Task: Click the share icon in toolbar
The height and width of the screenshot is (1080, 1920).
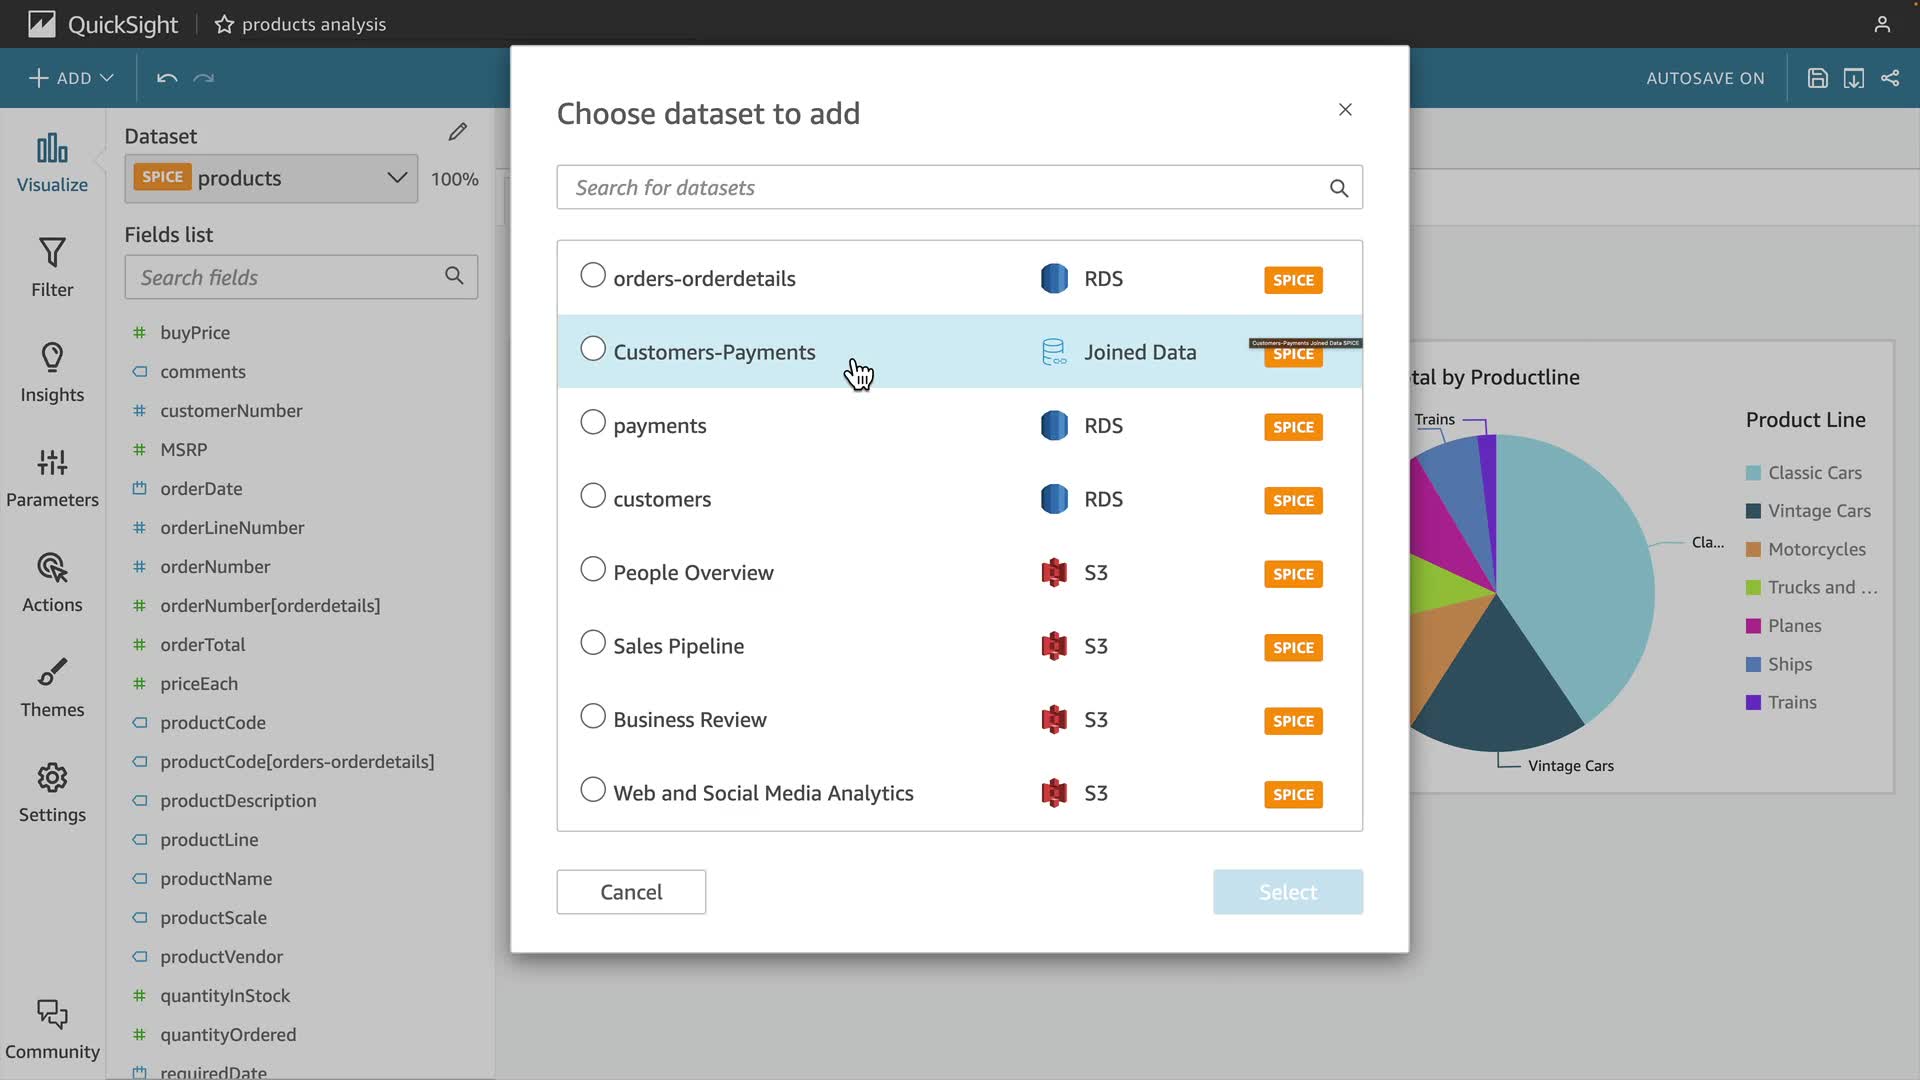Action: pos(1890,78)
